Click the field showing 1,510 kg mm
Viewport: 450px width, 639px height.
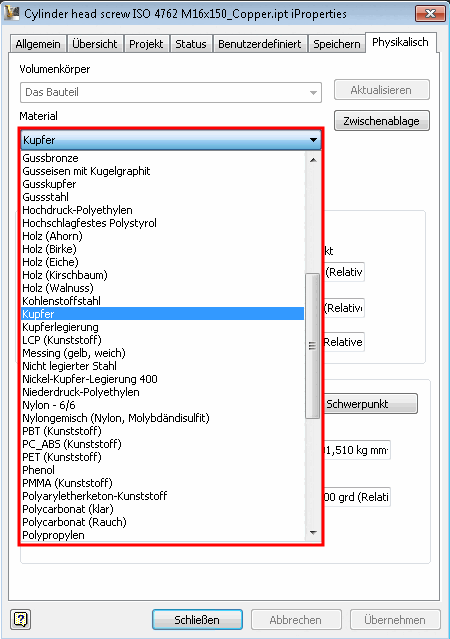coord(357,450)
